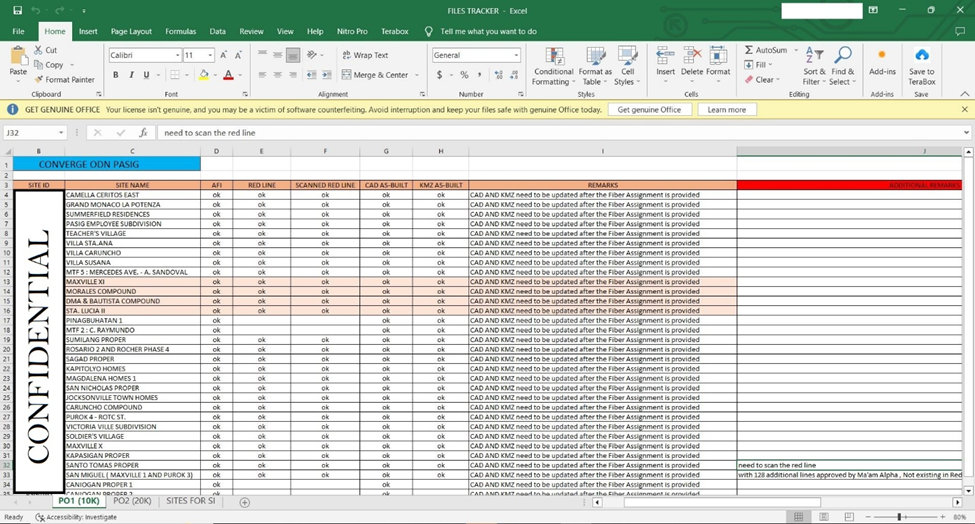Switch to the PO2 (20K) sheet tab
The height and width of the screenshot is (524, 975).
click(x=132, y=500)
